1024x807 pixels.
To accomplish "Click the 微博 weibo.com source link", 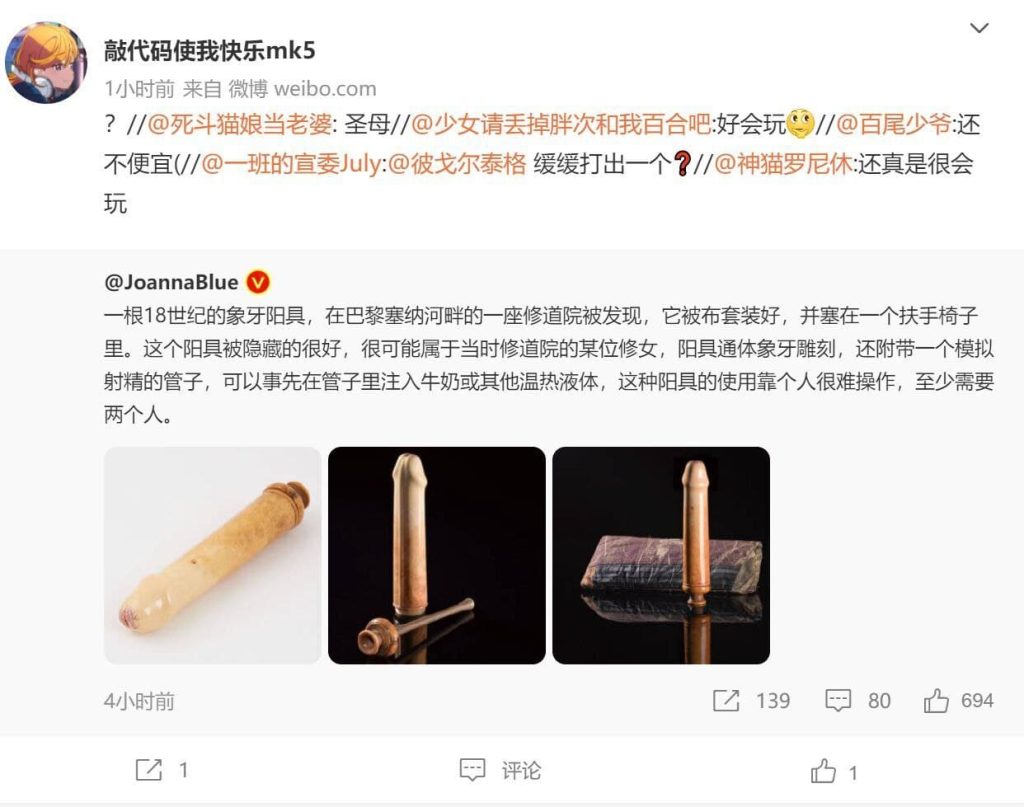I will coord(302,88).
